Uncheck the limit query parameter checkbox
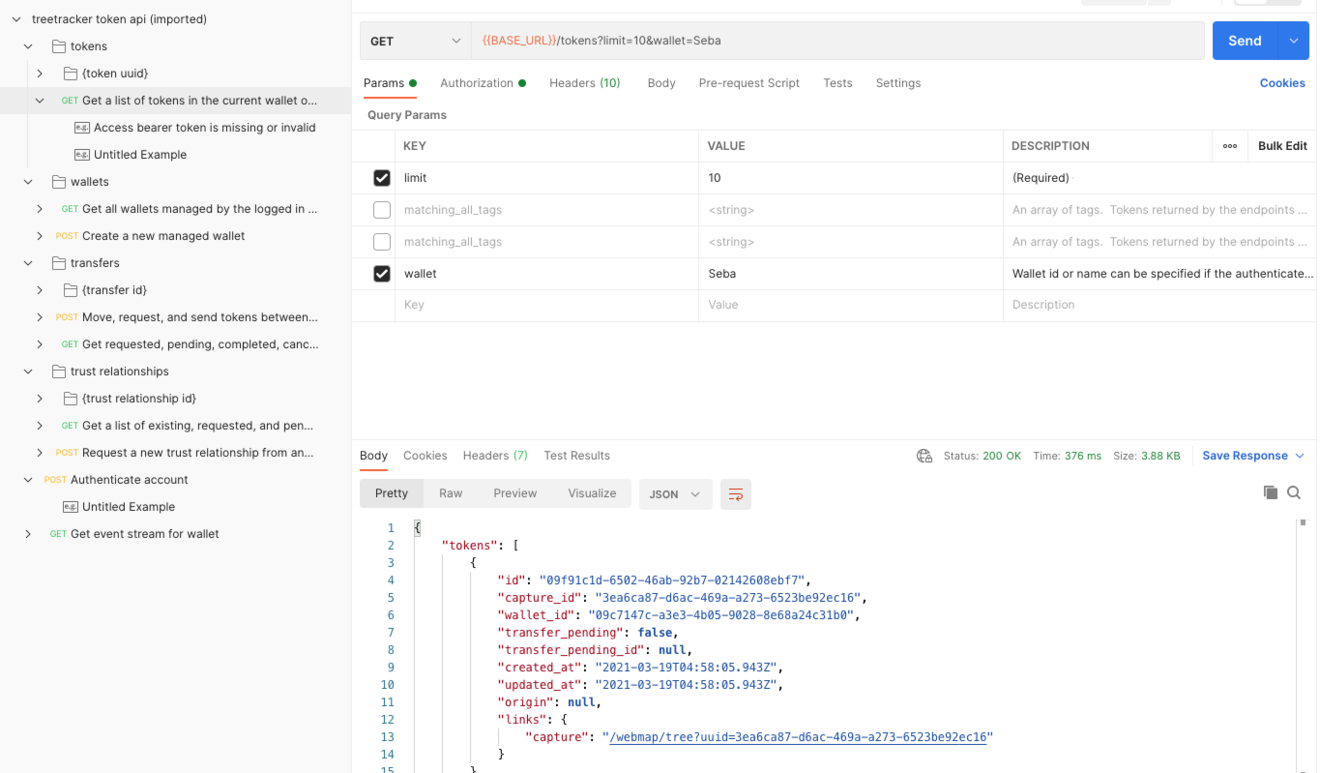This screenshot has width=1320, height=773. [x=382, y=178]
